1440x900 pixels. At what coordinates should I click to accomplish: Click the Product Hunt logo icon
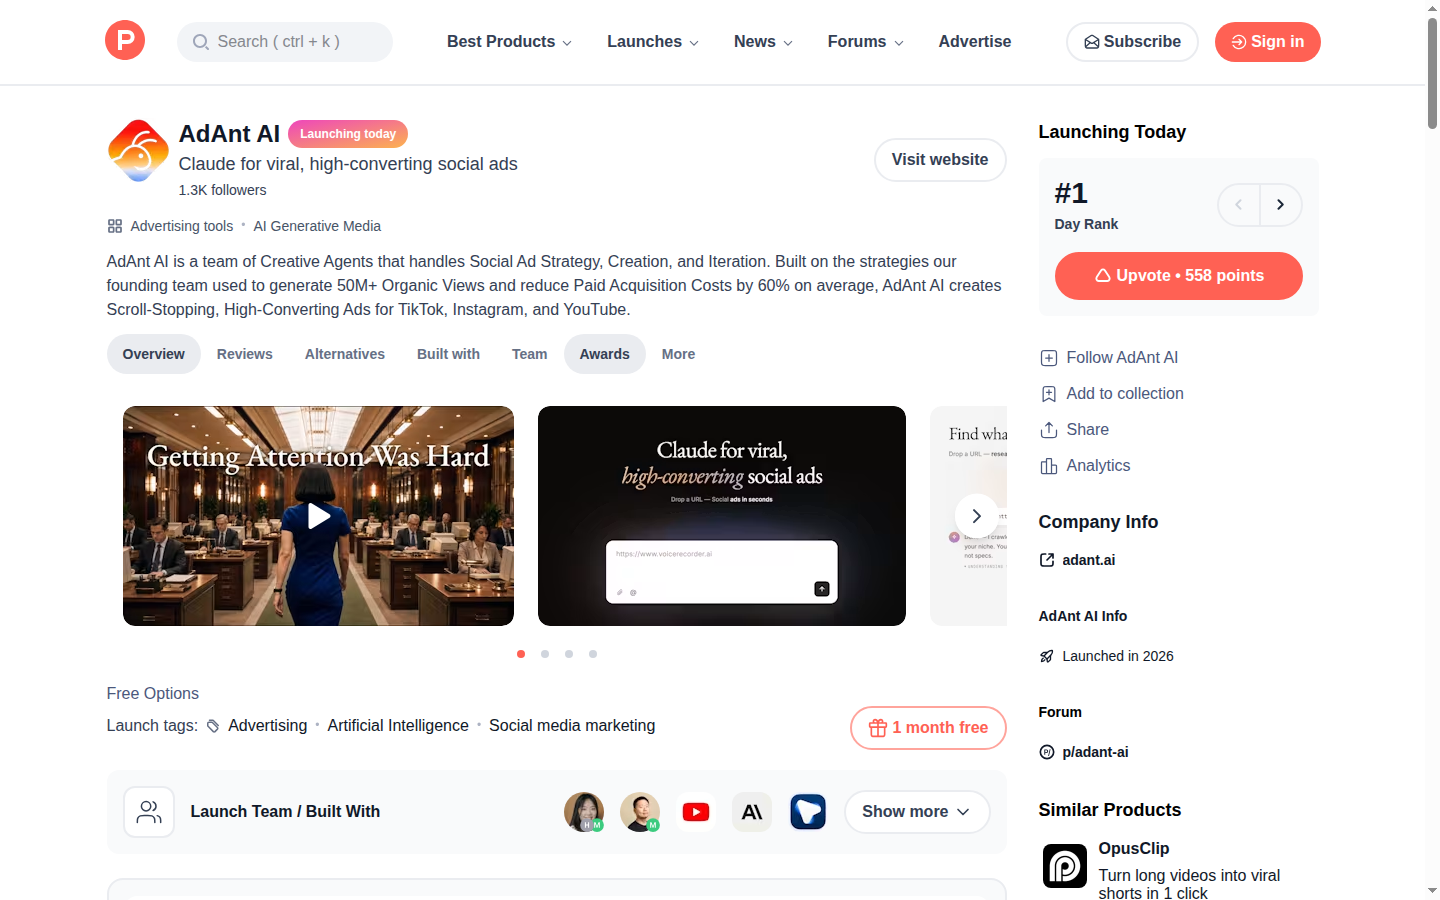click(125, 41)
